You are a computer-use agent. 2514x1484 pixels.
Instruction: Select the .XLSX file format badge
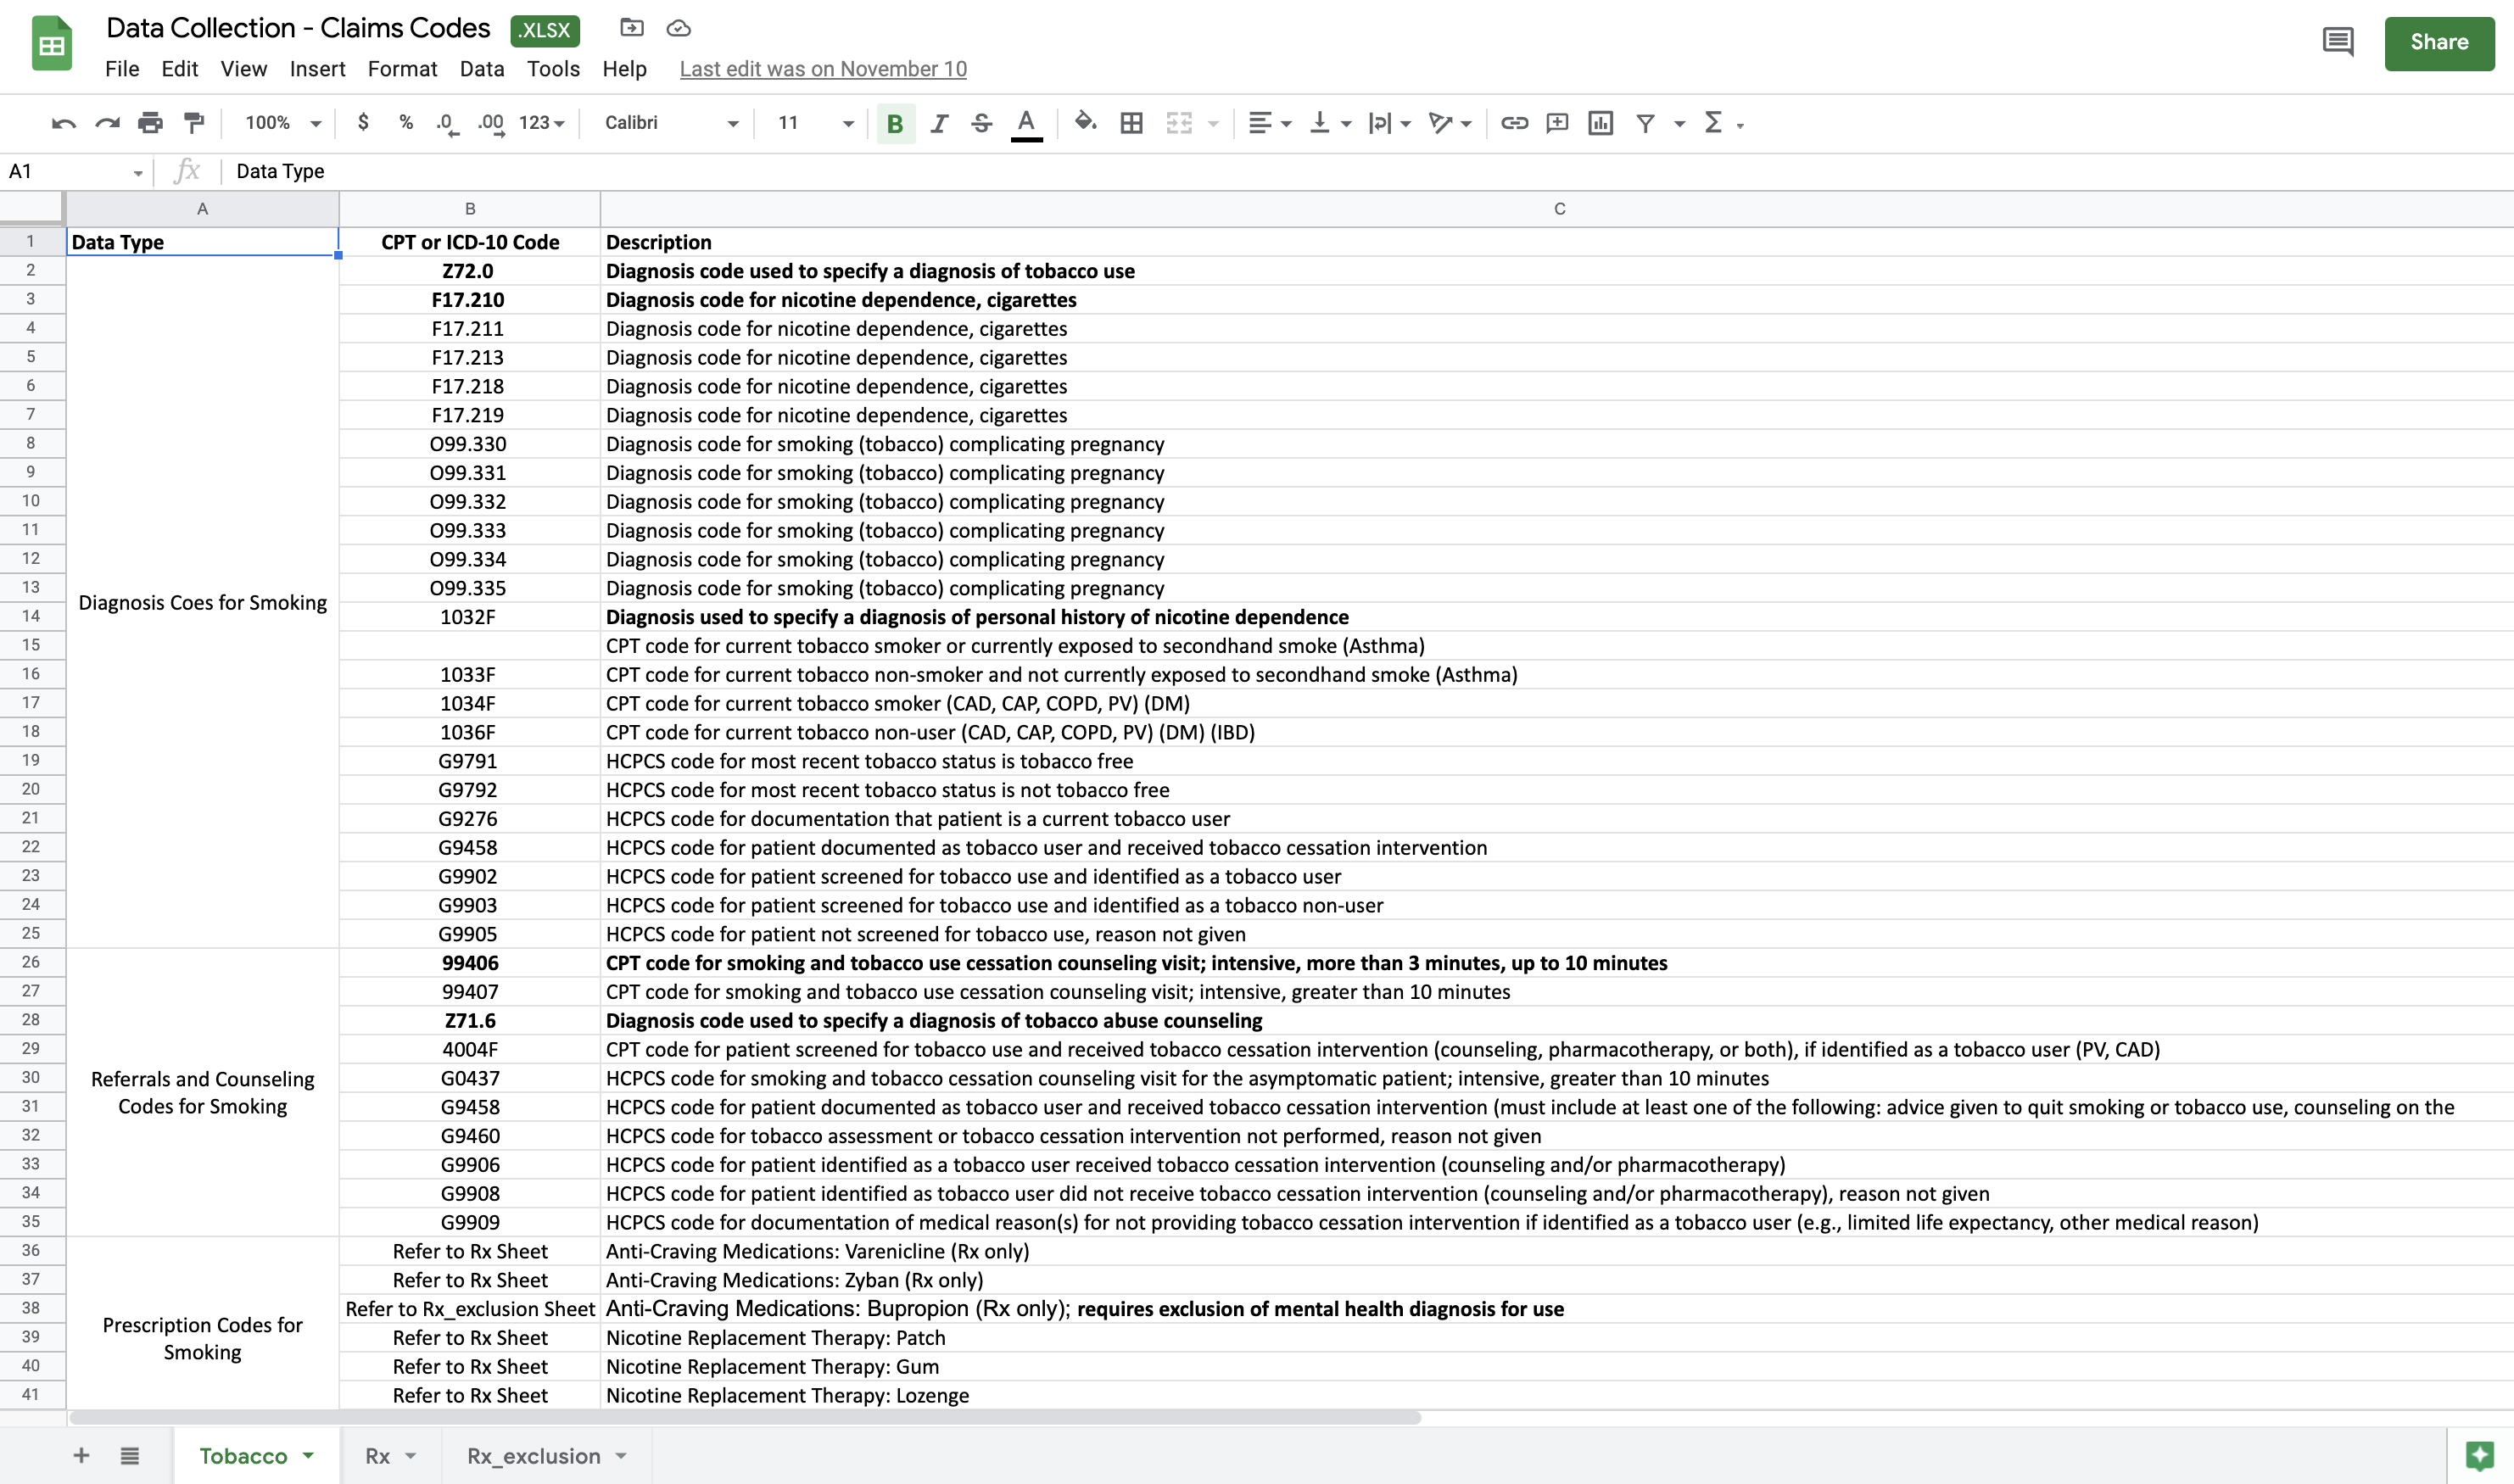[545, 30]
